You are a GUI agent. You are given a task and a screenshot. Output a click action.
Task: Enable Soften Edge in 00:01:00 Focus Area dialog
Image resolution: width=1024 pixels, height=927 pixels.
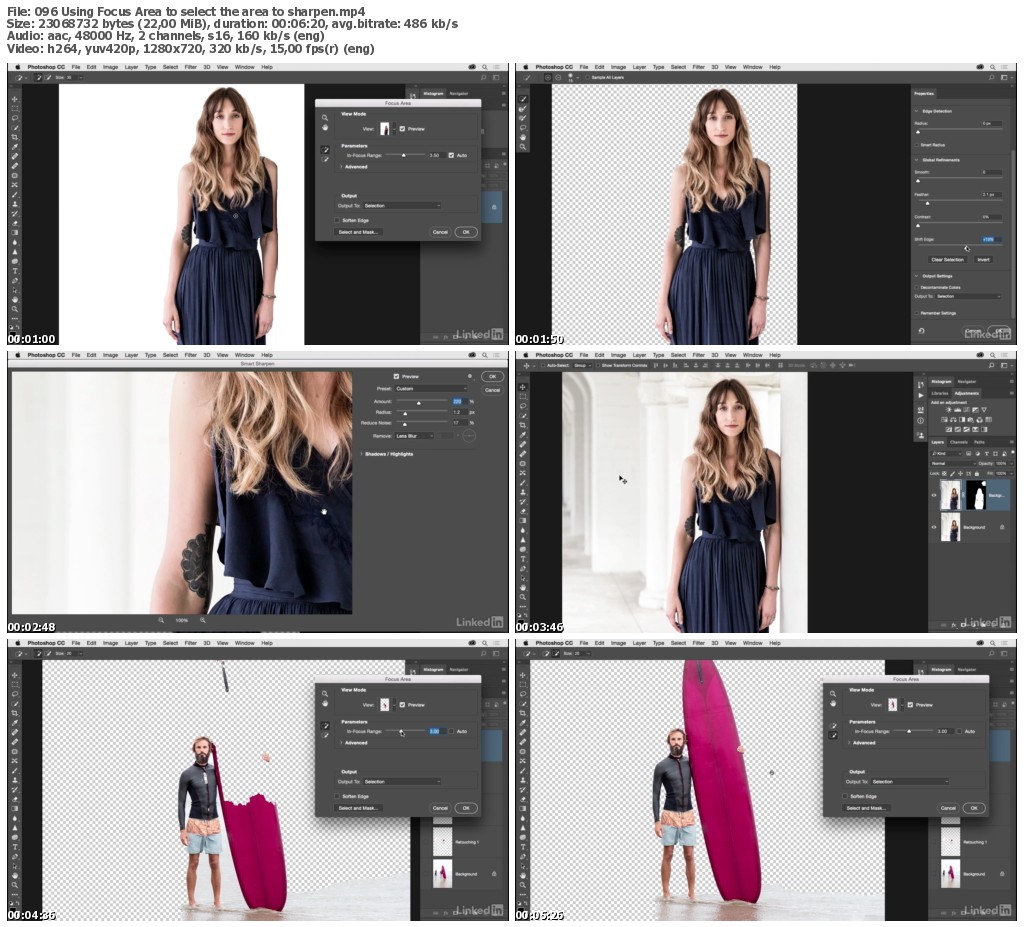tap(337, 220)
